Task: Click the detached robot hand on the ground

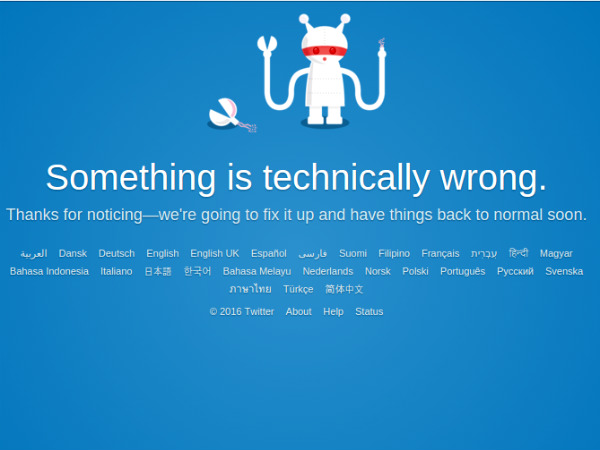Action: click(232, 115)
